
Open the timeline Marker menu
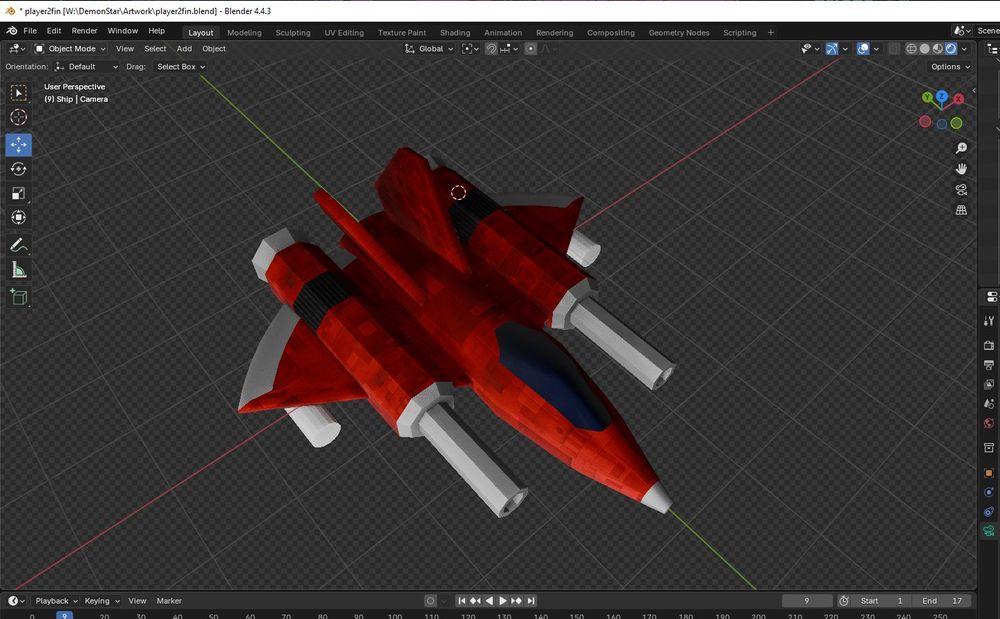[x=169, y=601]
